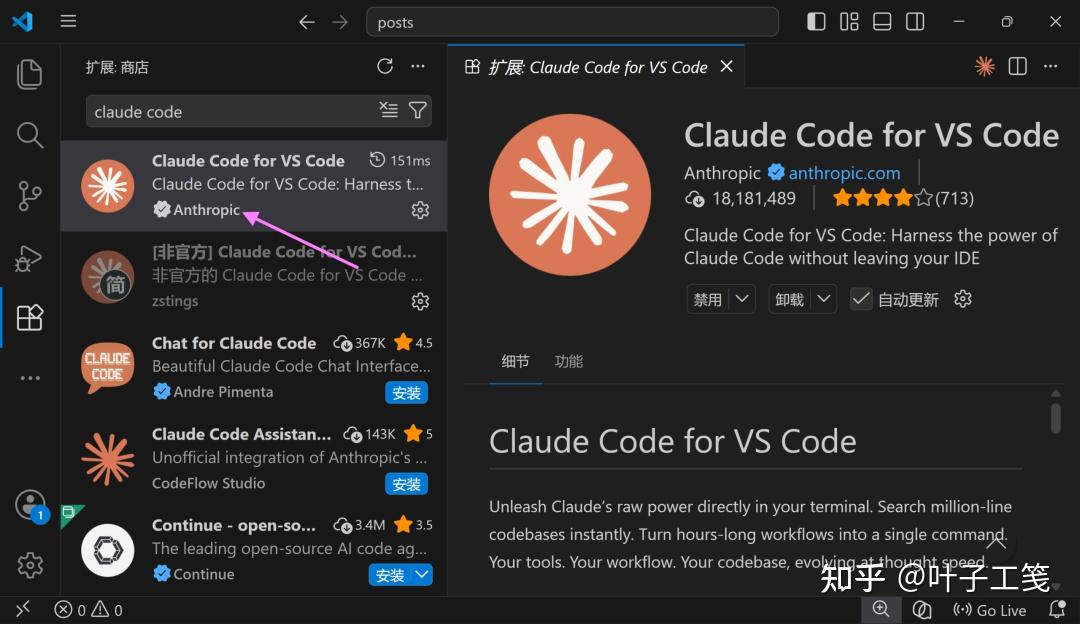This screenshot has height=624, width=1080.
Task: Open the Copilot status bar icon
Action: pyautogui.click(x=922, y=610)
